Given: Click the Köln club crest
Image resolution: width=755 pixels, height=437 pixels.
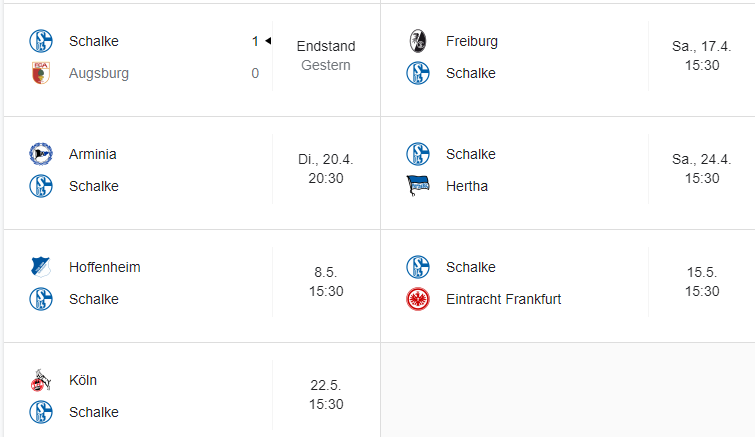Looking at the screenshot, I should (x=40, y=380).
